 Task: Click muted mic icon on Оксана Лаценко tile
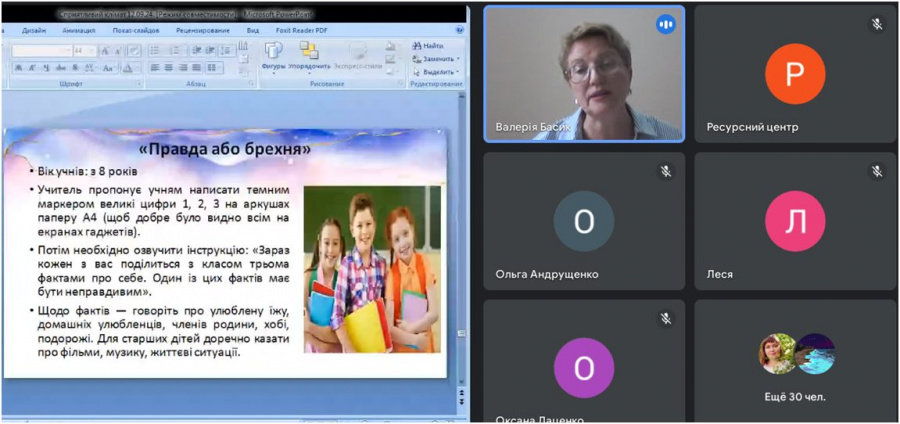666,318
